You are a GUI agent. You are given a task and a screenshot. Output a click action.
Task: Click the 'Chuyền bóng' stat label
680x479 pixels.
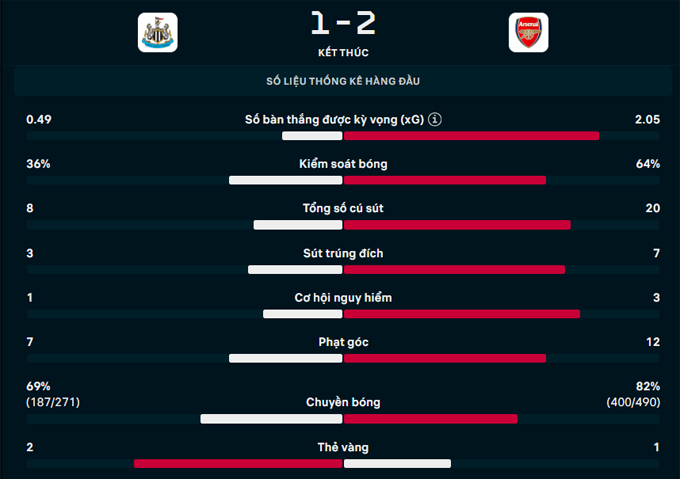tap(343, 402)
